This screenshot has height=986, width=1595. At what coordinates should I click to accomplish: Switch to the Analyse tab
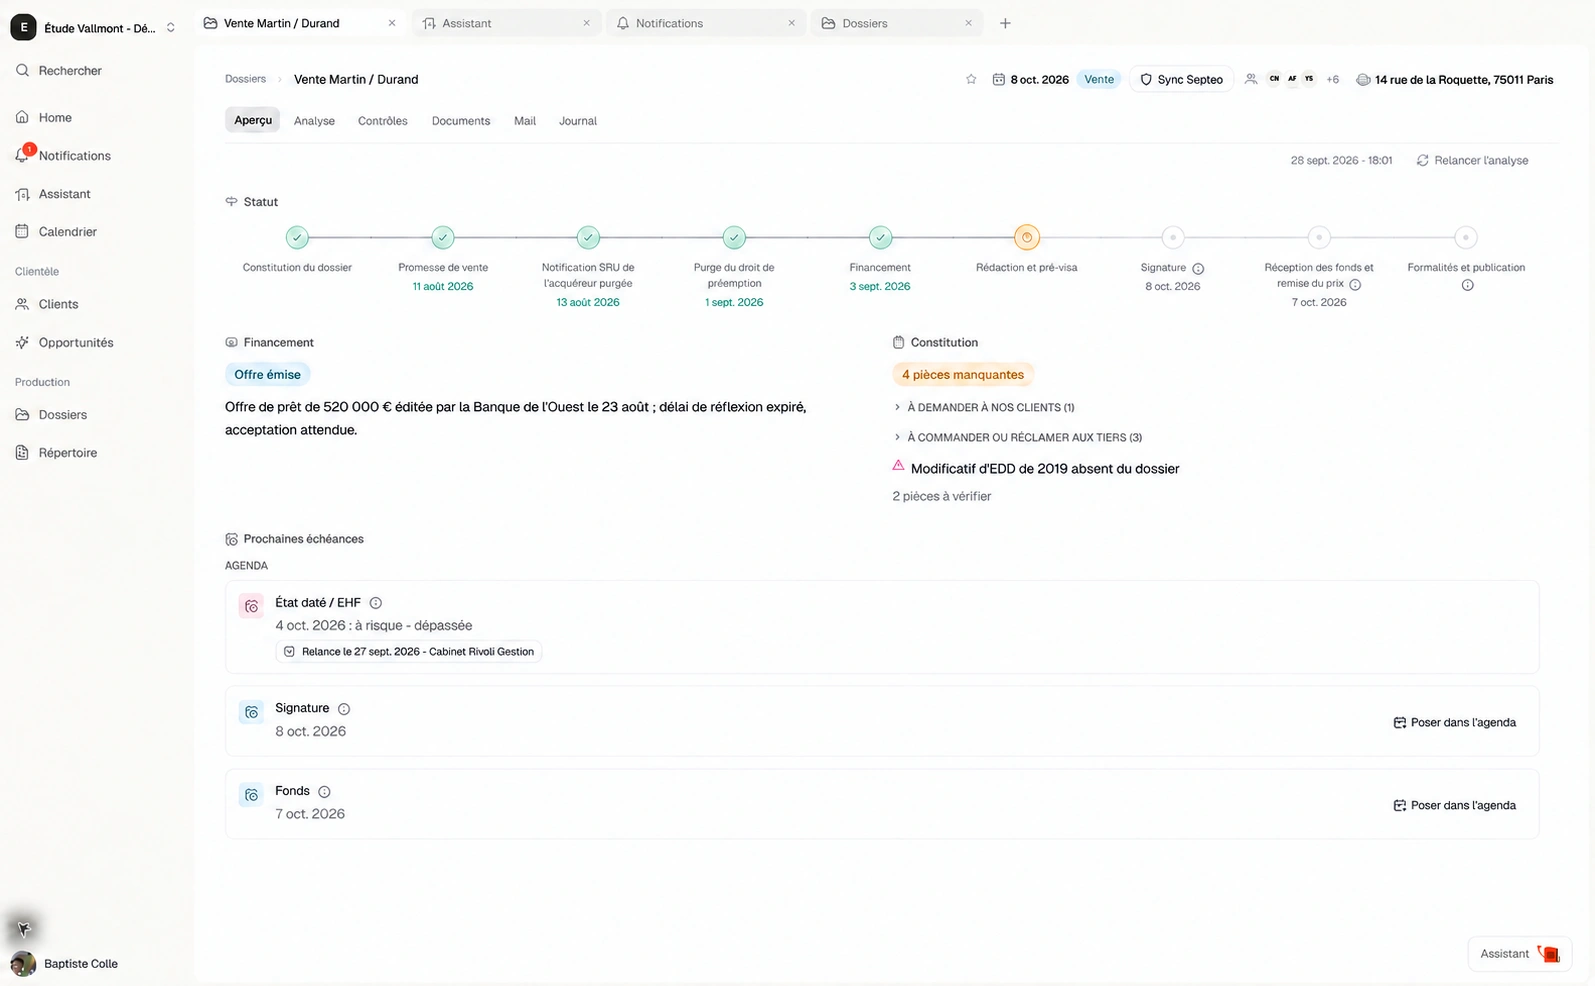click(x=314, y=121)
